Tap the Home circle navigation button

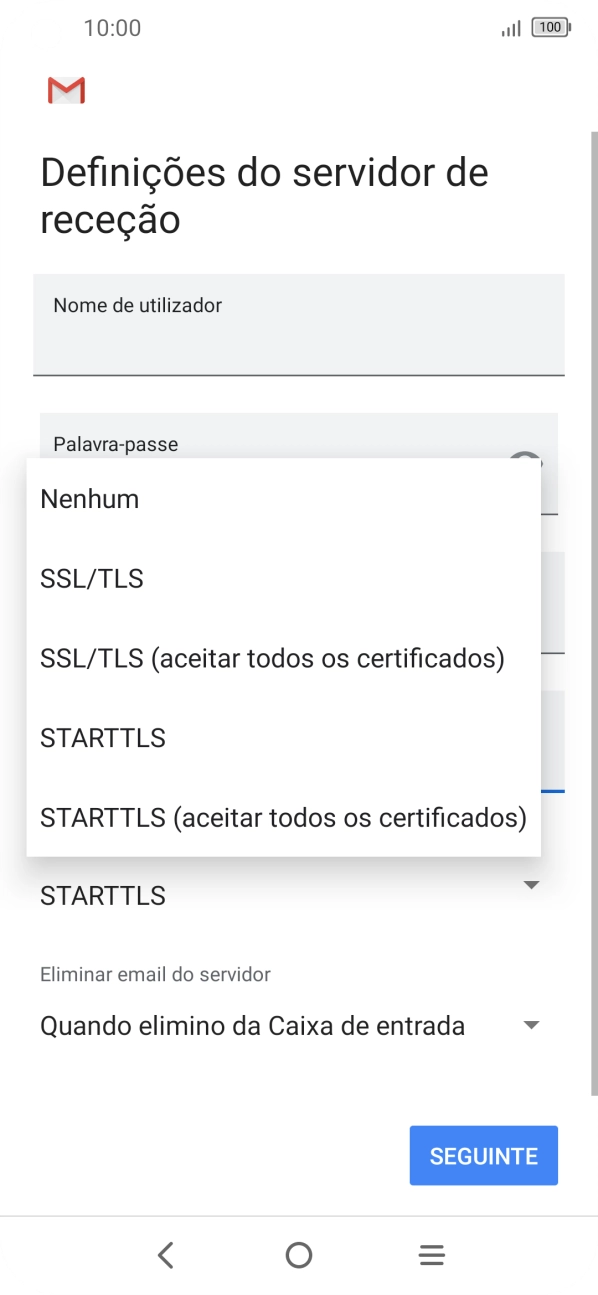tap(298, 1255)
